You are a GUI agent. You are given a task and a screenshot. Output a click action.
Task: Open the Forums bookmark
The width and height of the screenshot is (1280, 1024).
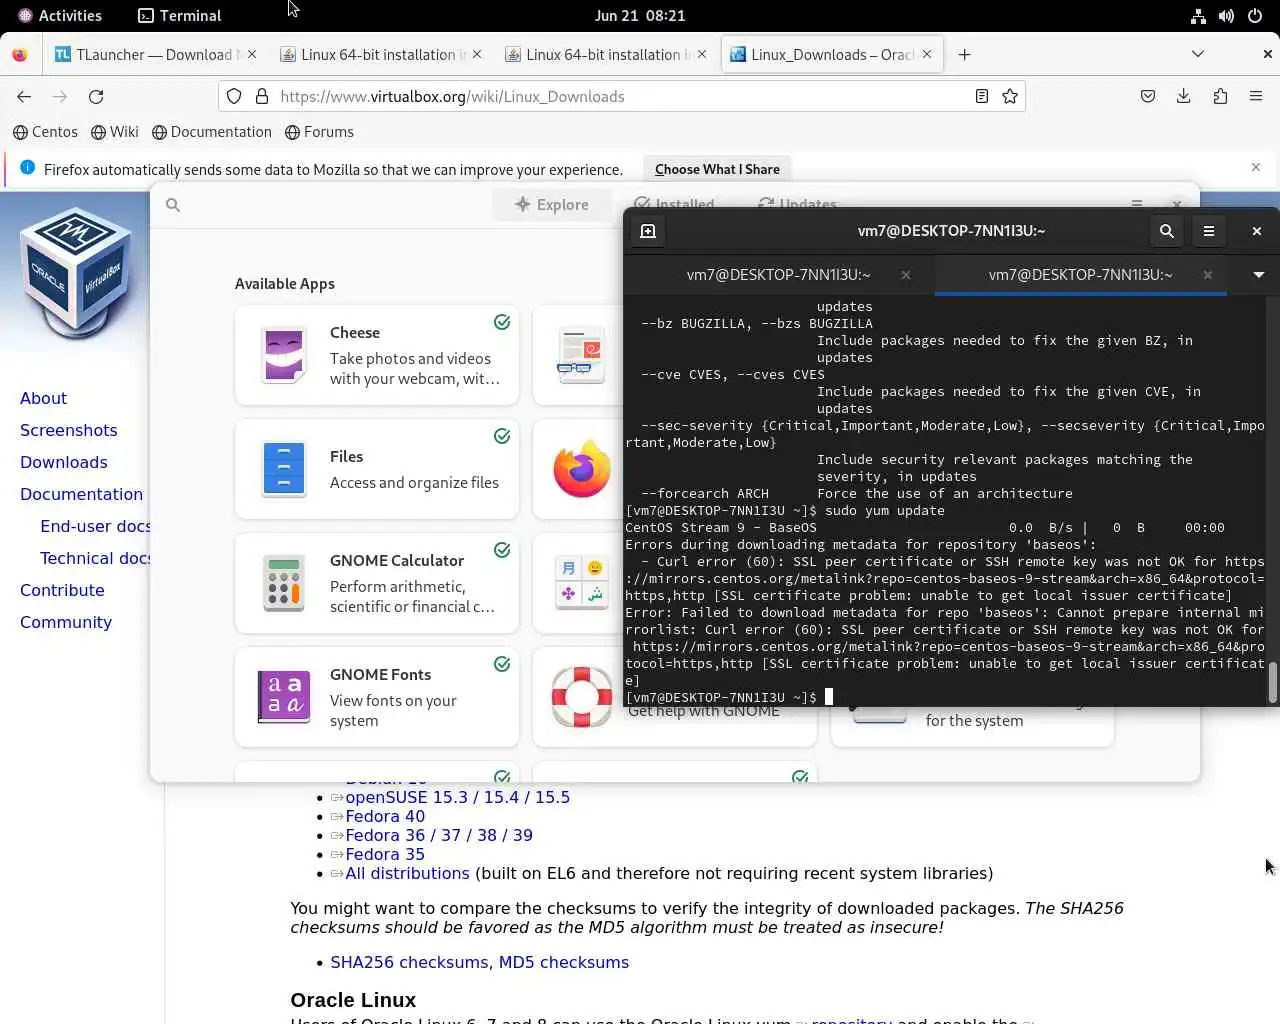(319, 132)
